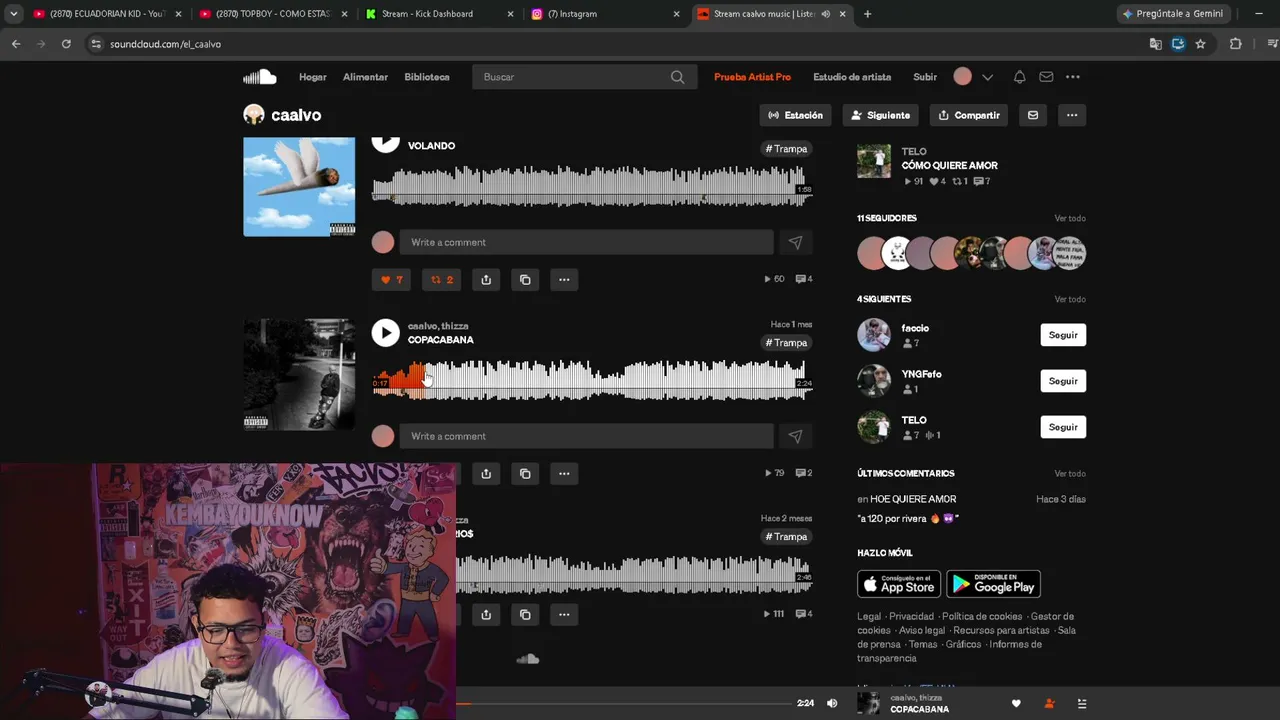1280x720 pixels.
Task: Switch to the Instagram tab
Action: point(605,14)
